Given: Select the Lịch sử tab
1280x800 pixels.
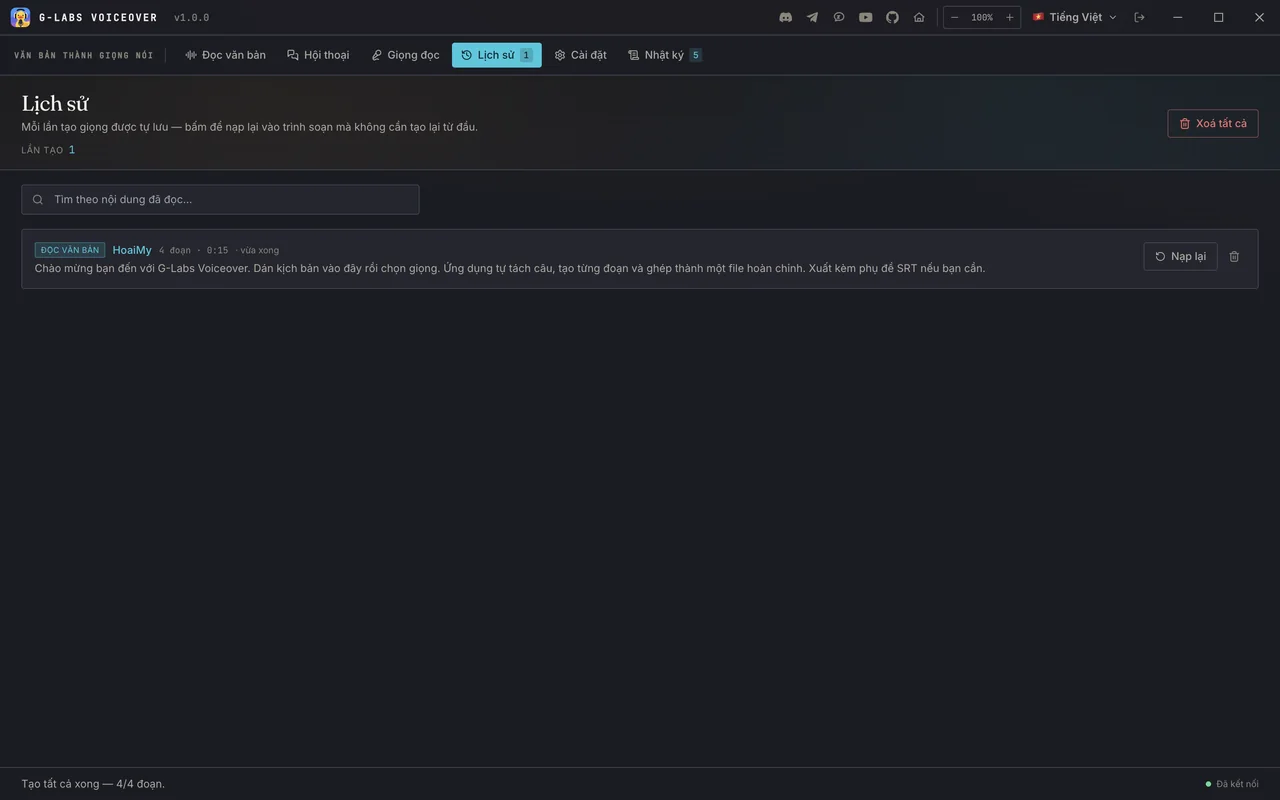Looking at the screenshot, I should (496, 55).
